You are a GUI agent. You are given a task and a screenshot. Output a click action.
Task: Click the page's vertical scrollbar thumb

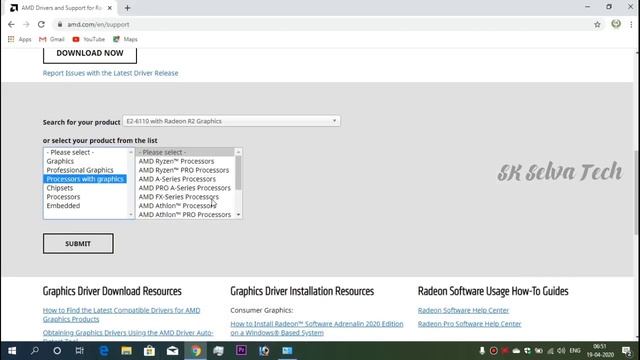tap(636, 193)
